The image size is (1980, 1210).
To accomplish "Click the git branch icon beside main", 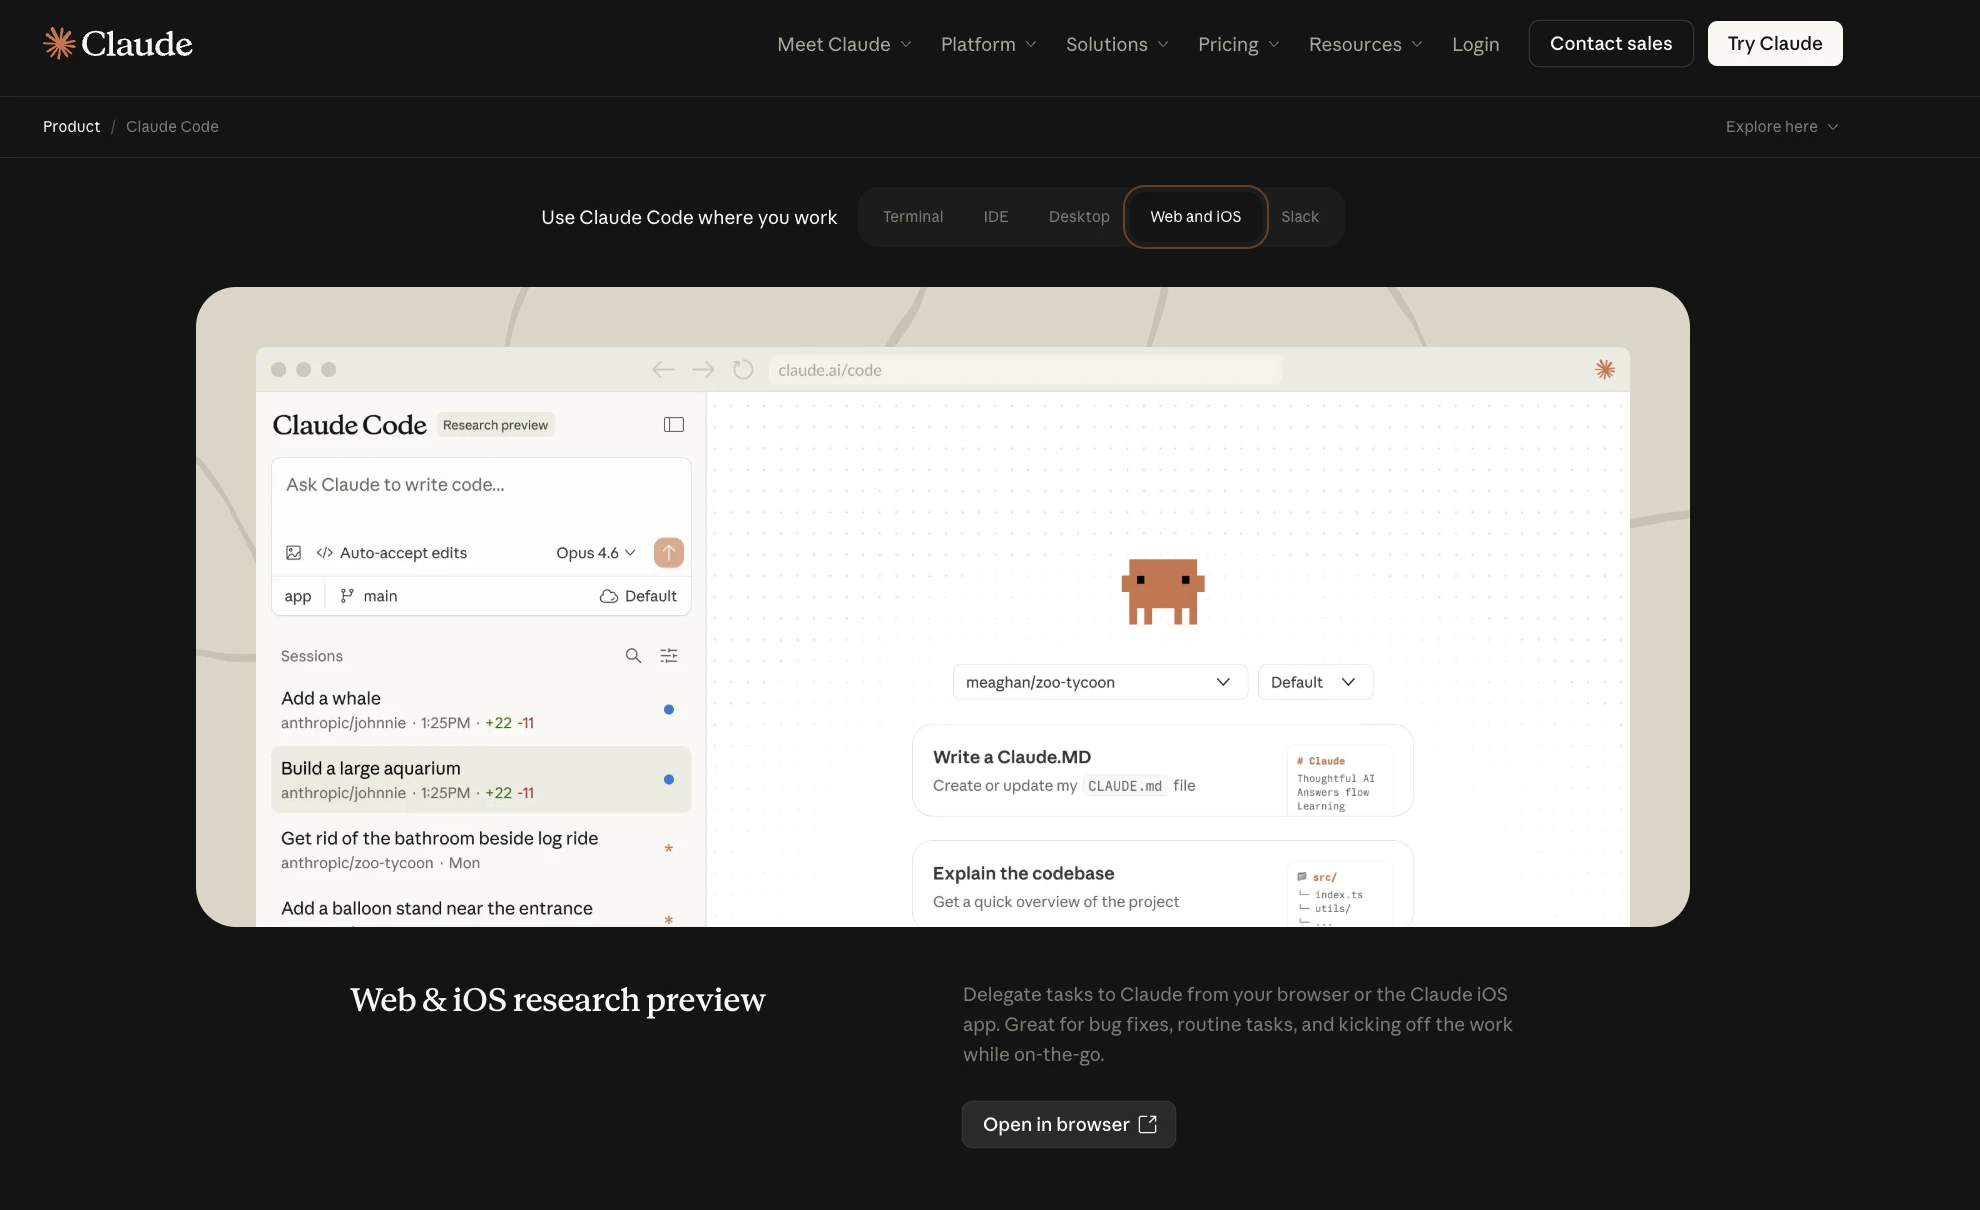I will coord(347,596).
